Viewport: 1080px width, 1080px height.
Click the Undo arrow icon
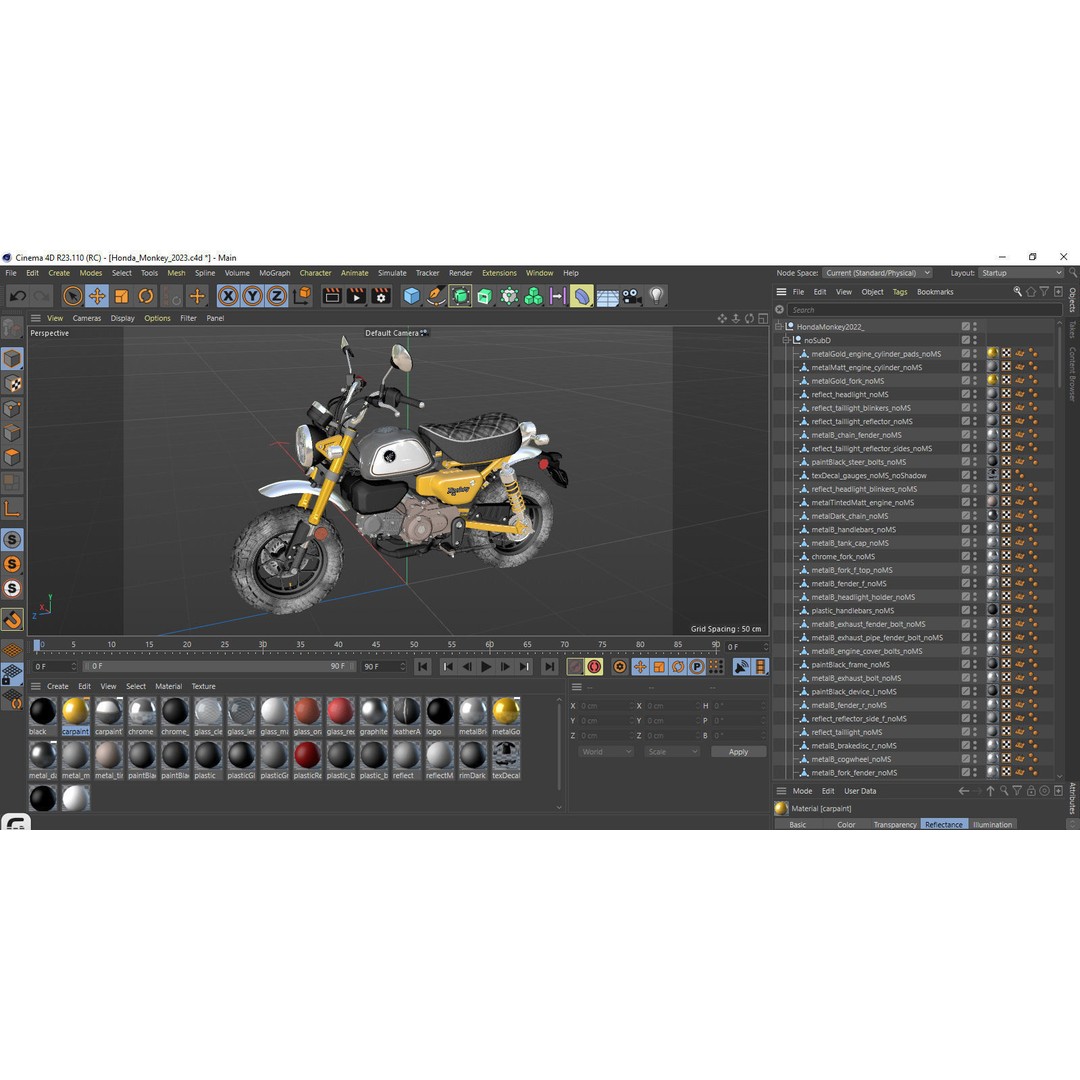coord(18,296)
